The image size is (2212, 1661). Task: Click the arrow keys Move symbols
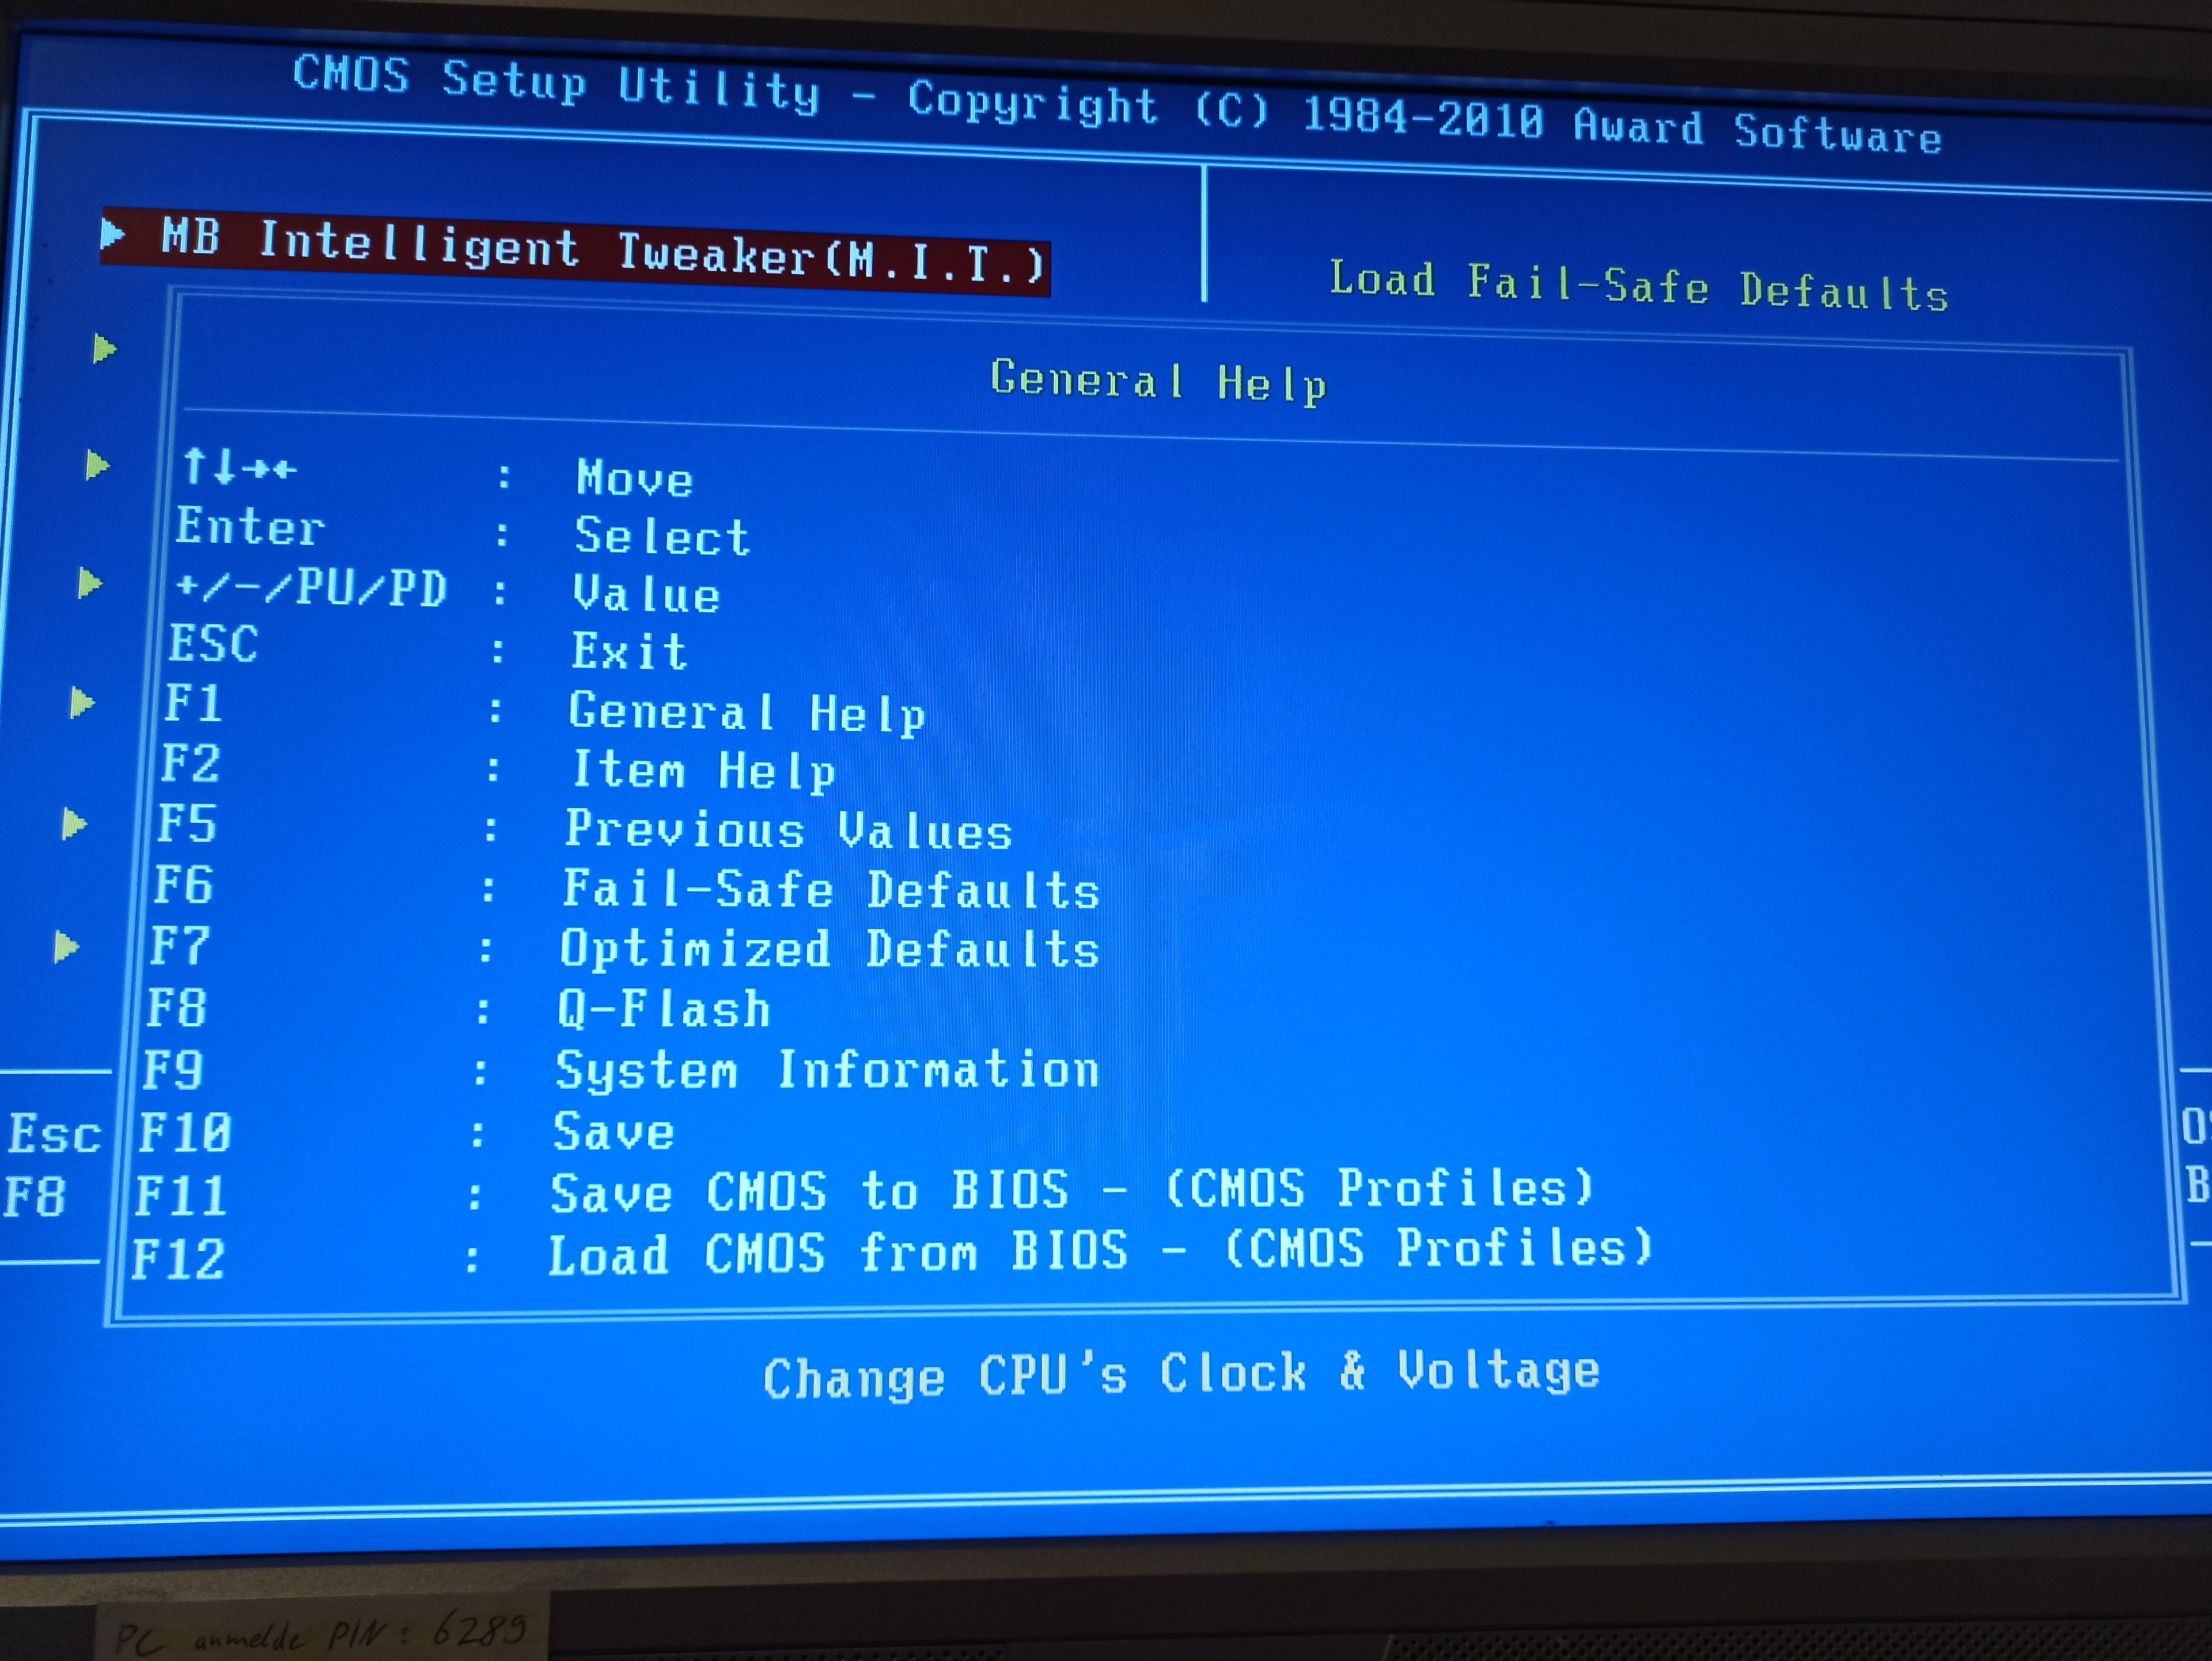(x=239, y=467)
